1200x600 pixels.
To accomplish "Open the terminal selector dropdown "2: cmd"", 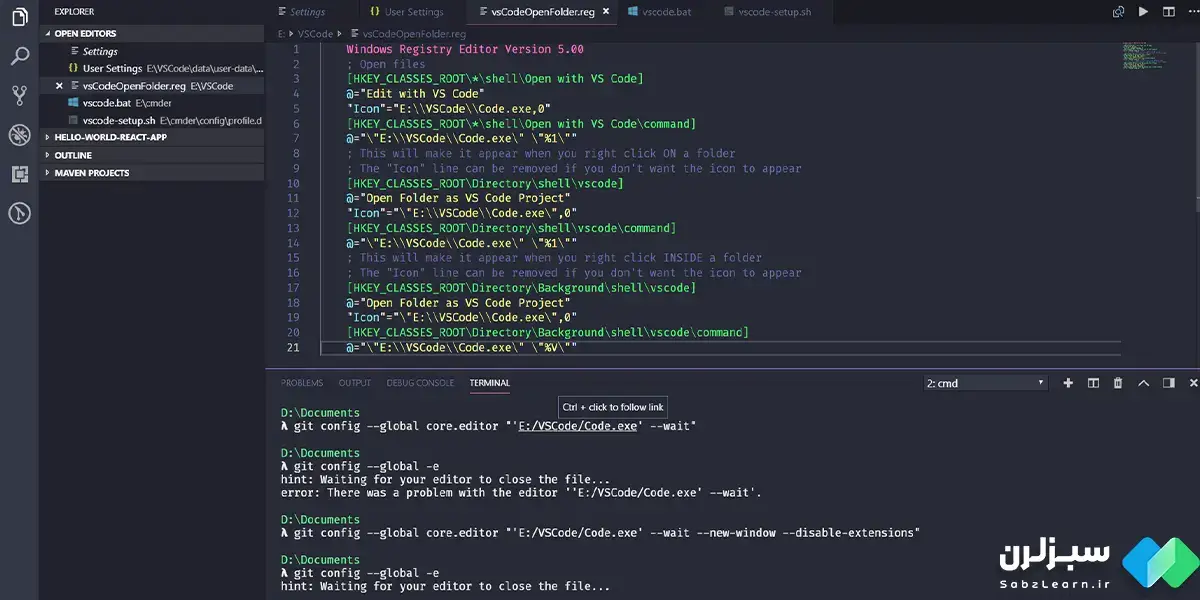I will (985, 383).
